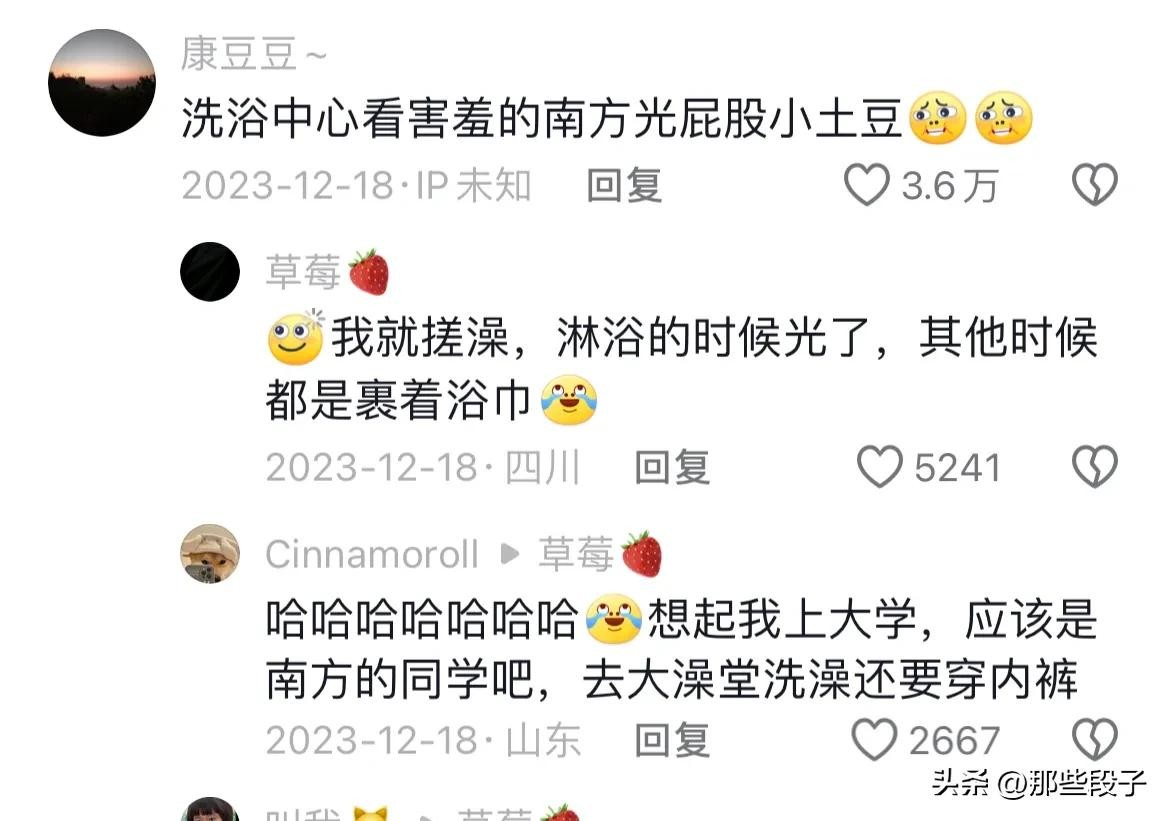The height and width of the screenshot is (821, 1170).
Task: Tap the 2667 like count
Action: [x=954, y=740]
